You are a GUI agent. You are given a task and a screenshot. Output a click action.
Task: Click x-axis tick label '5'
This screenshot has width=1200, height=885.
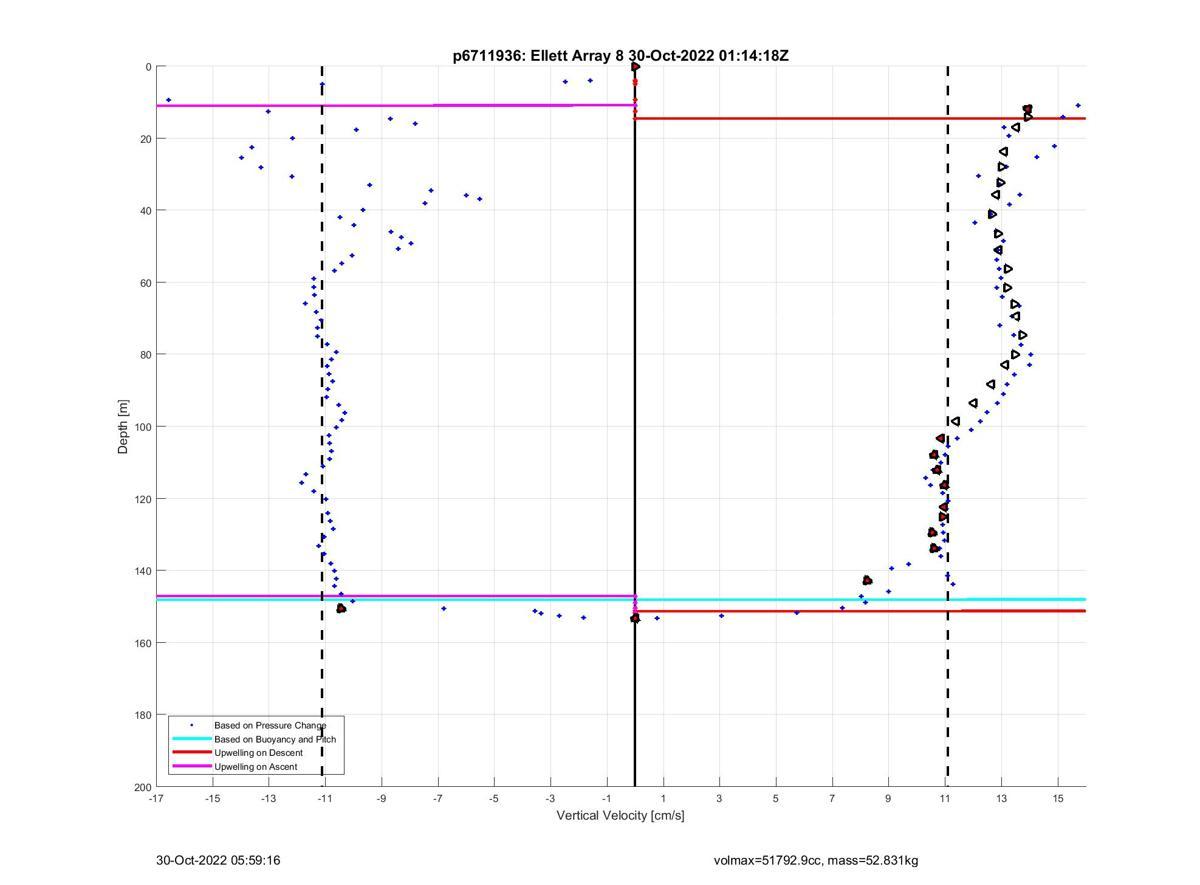pyautogui.click(x=775, y=798)
